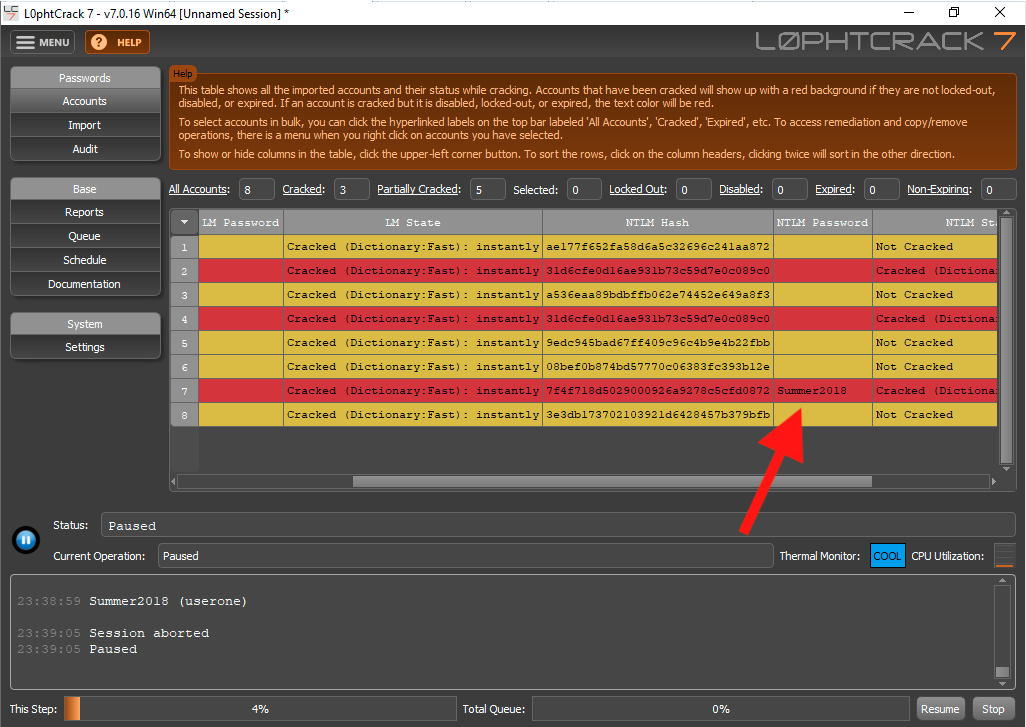Click the orange HELP question mark button
Screen dimensions: 1026x727
[117, 43]
